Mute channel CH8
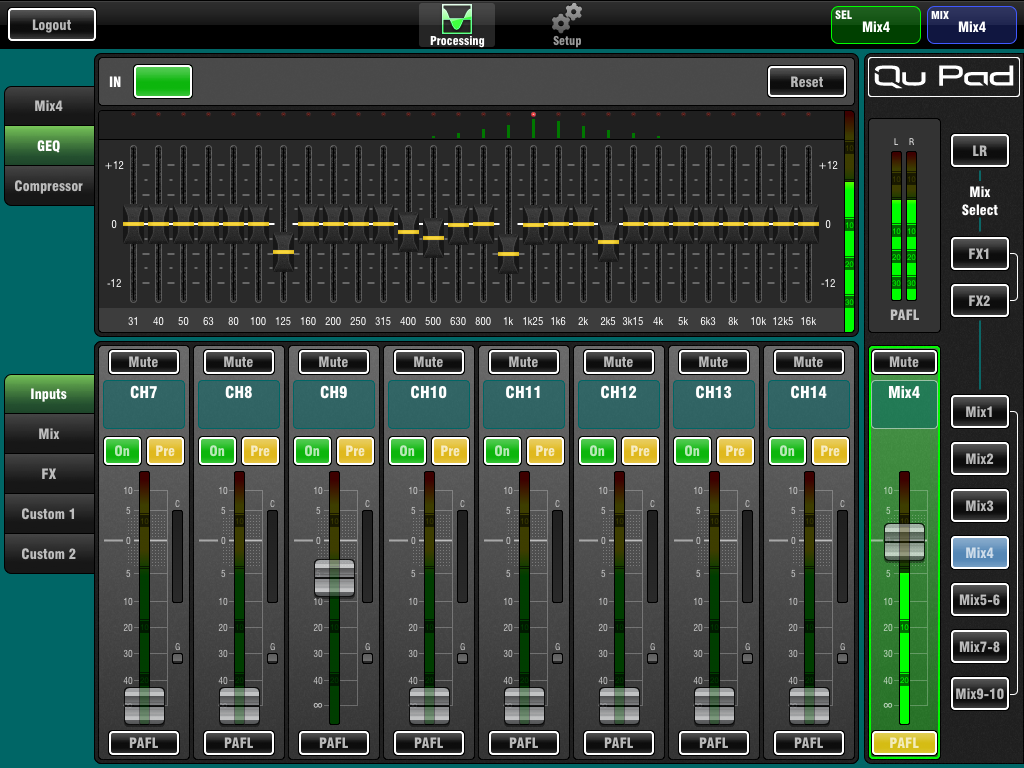Viewport: 1024px width, 768px height. (x=238, y=362)
